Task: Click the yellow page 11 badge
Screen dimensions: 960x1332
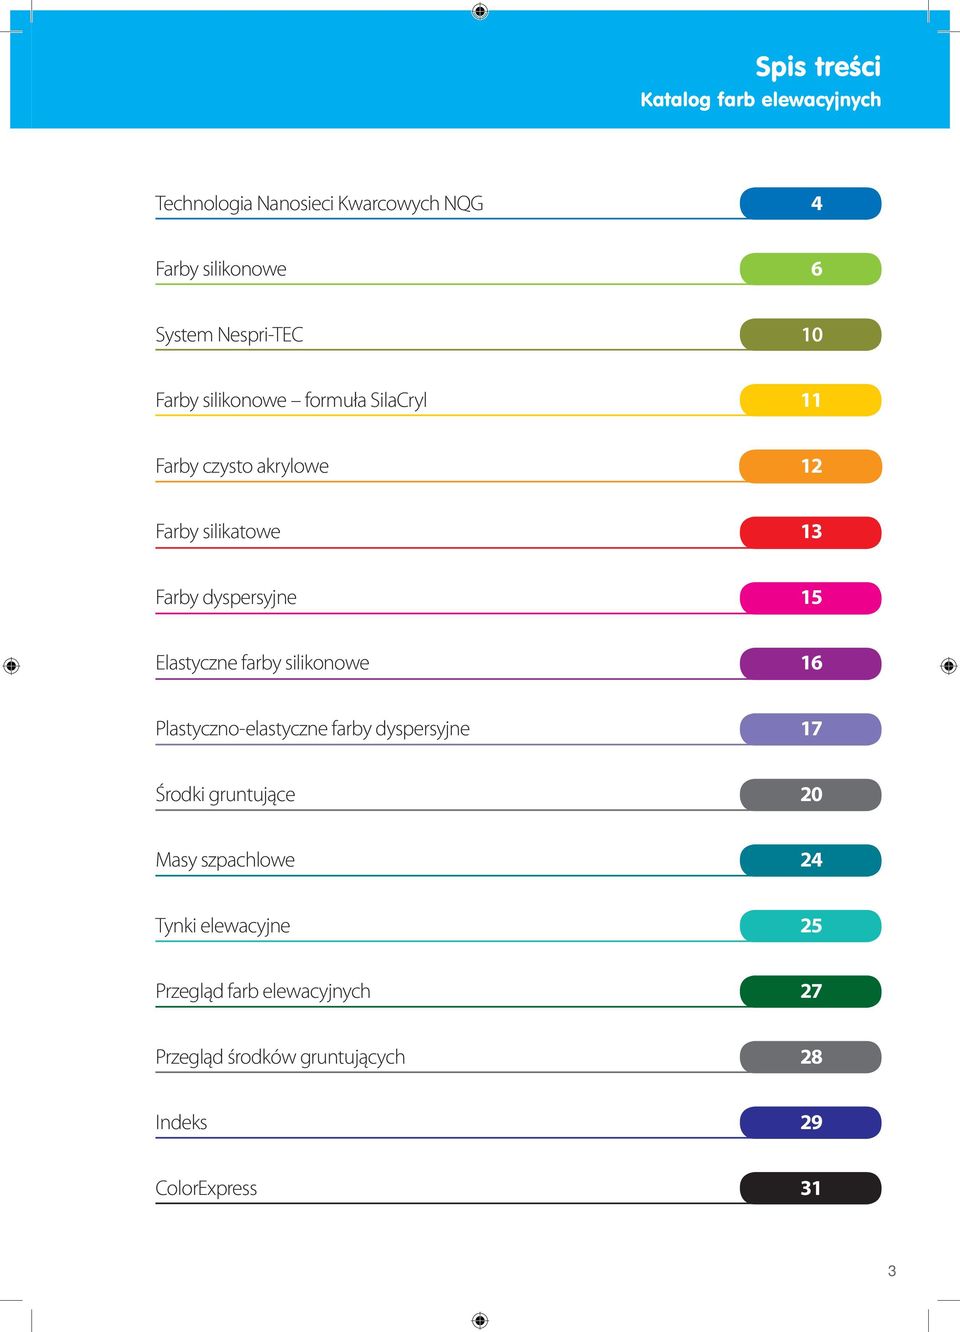Action: pyautogui.click(x=811, y=400)
